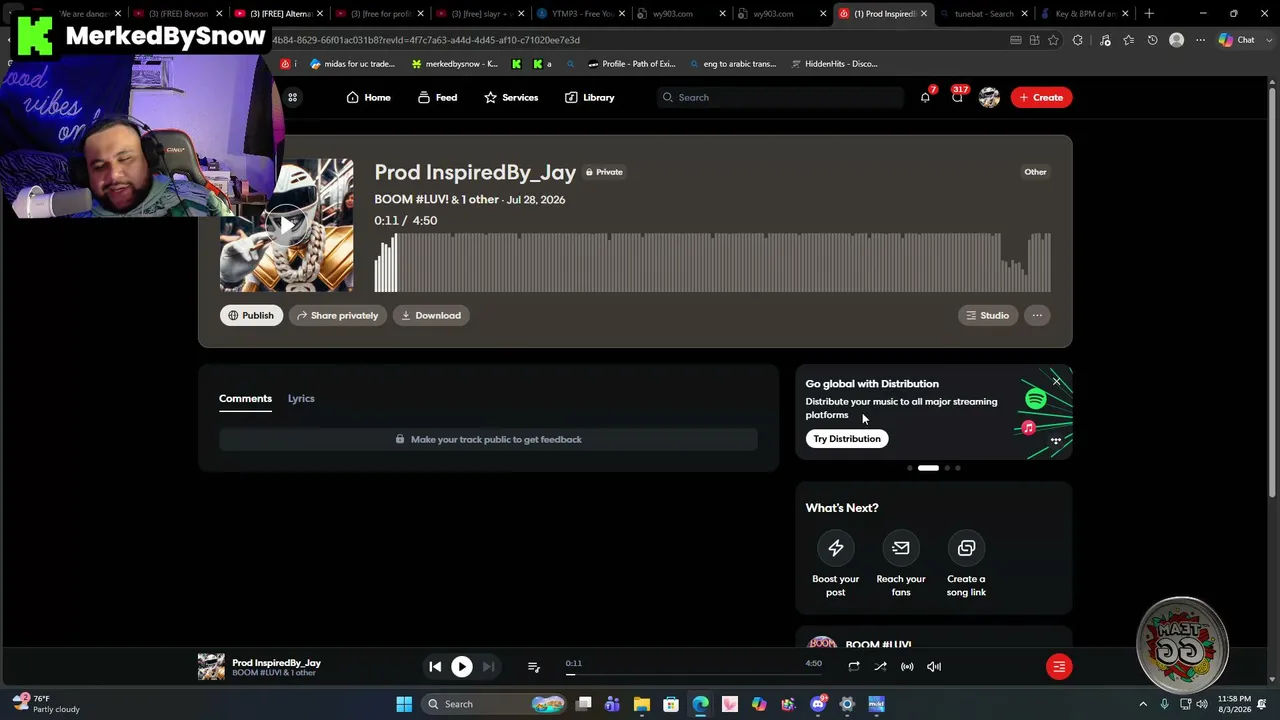Open the player track thumbnail
The width and height of the screenshot is (1280, 720).
click(x=211, y=667)
